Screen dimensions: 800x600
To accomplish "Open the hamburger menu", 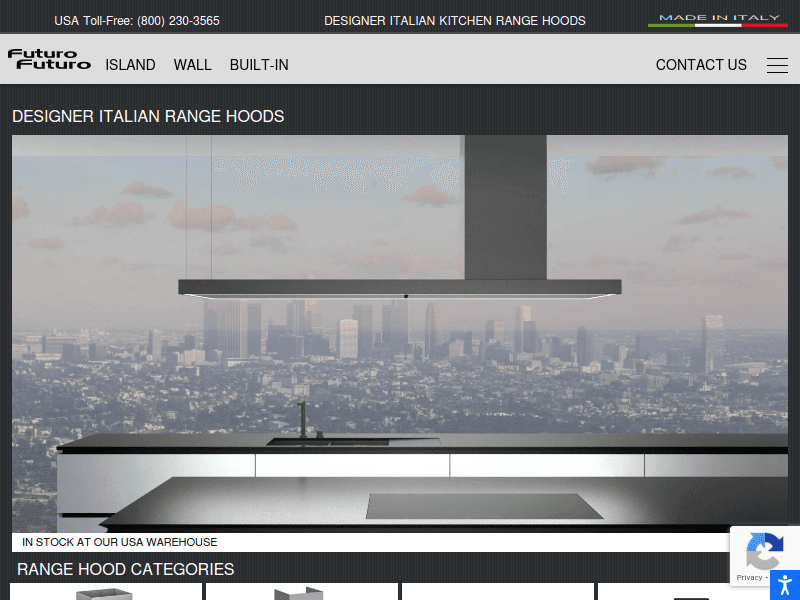I will pyautogui.click(x=777, y=65).
